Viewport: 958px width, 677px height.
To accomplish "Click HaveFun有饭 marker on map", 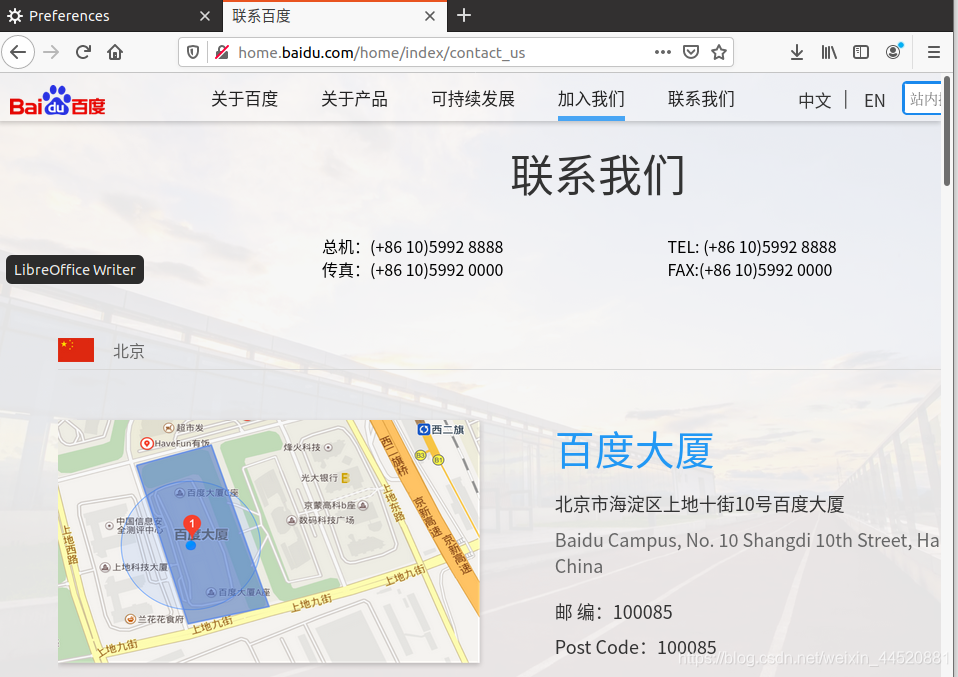I will click(x=175, y=443).
